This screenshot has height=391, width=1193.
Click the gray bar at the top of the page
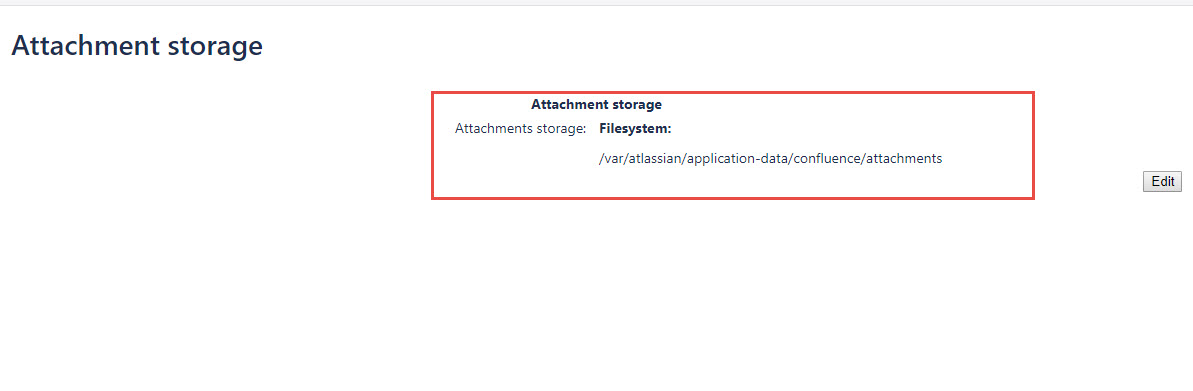(x=596, y=2)
